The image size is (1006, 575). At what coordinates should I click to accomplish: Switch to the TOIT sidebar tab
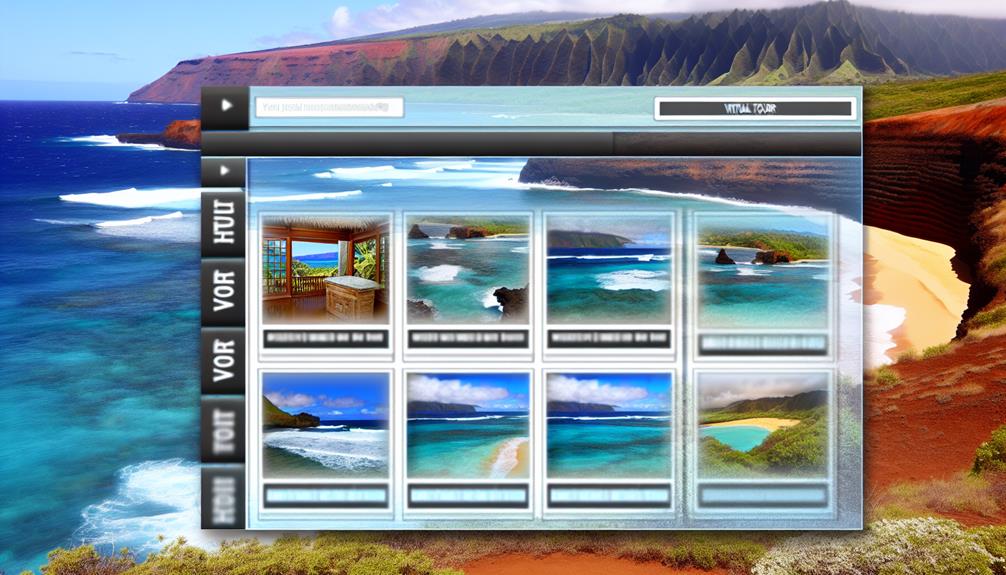(223, 429)
